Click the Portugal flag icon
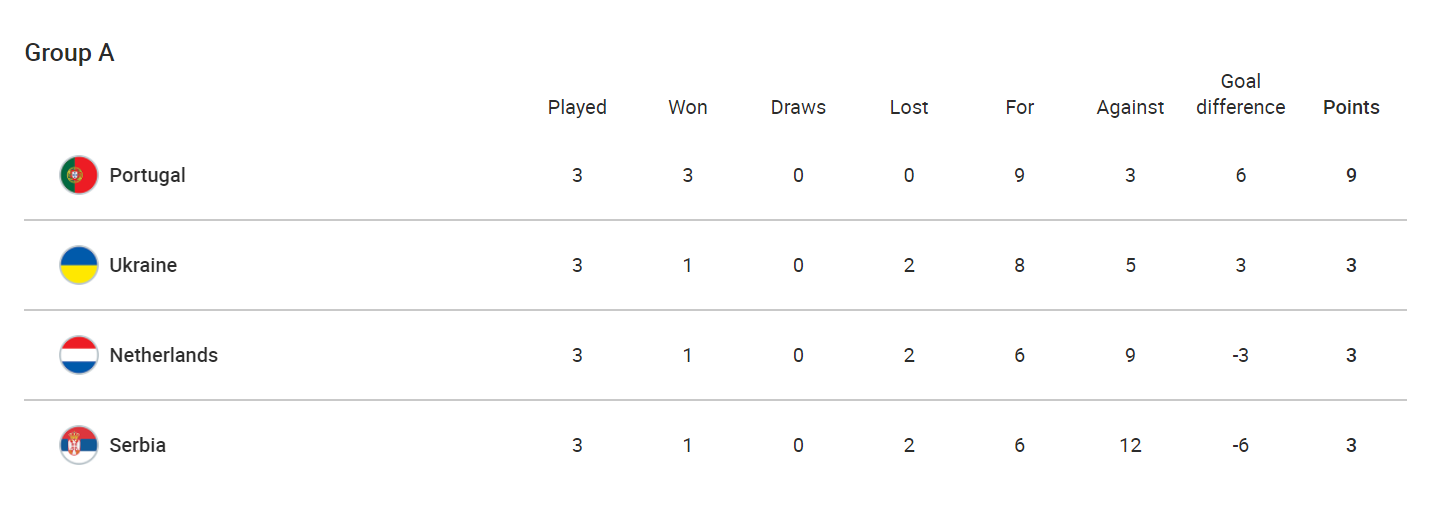Image resolution: width=1434 pixels, height=514 pixels. pos(78,175)
